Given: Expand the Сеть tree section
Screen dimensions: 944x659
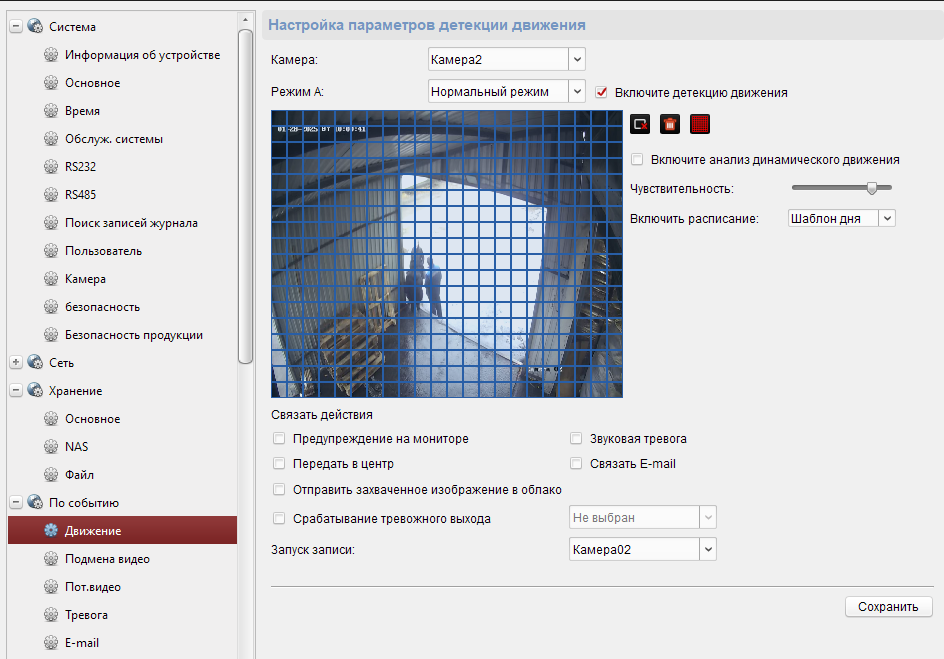Looking at the screenshot, I should click(x=16, y=363).
